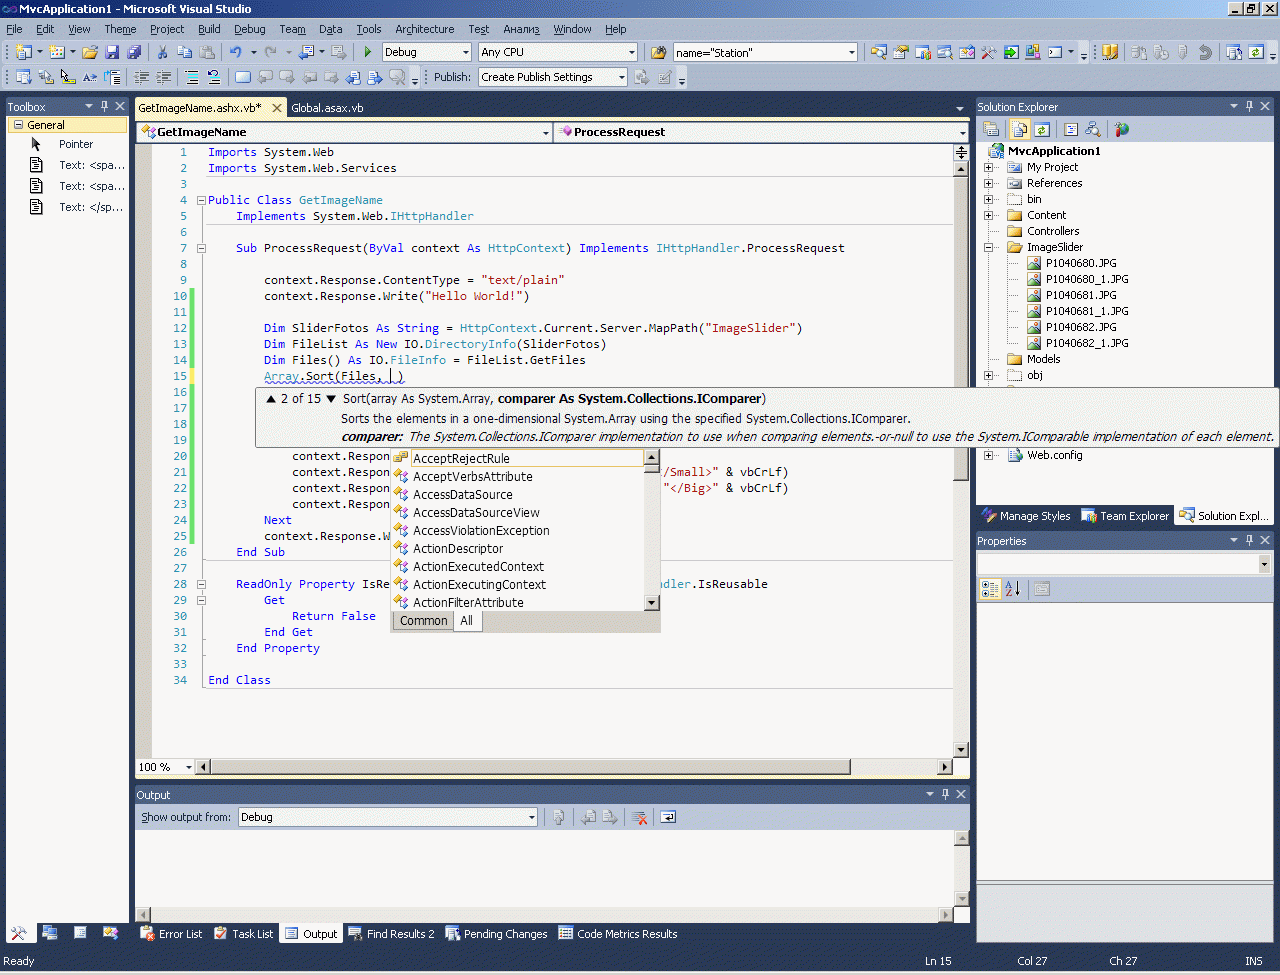This screenshot has height=975, width=1280.
Task: Expand the References node in Solution Explorer
Action: point(989,183)
